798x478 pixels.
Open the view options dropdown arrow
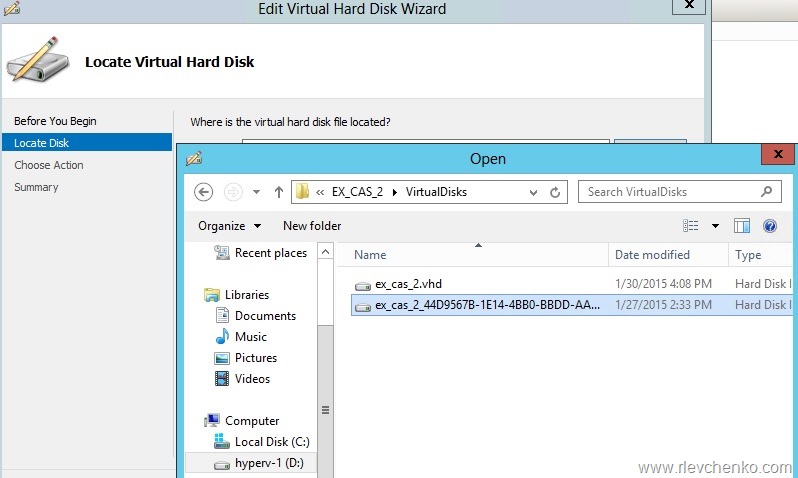[x=715, y=226]
